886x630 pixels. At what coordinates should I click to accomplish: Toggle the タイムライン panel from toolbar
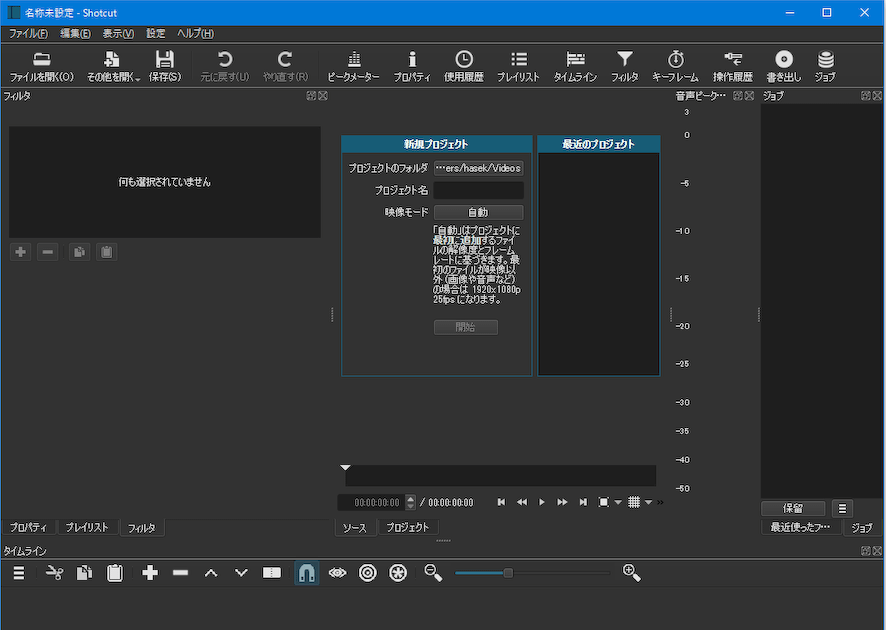[x=575, y=66]
